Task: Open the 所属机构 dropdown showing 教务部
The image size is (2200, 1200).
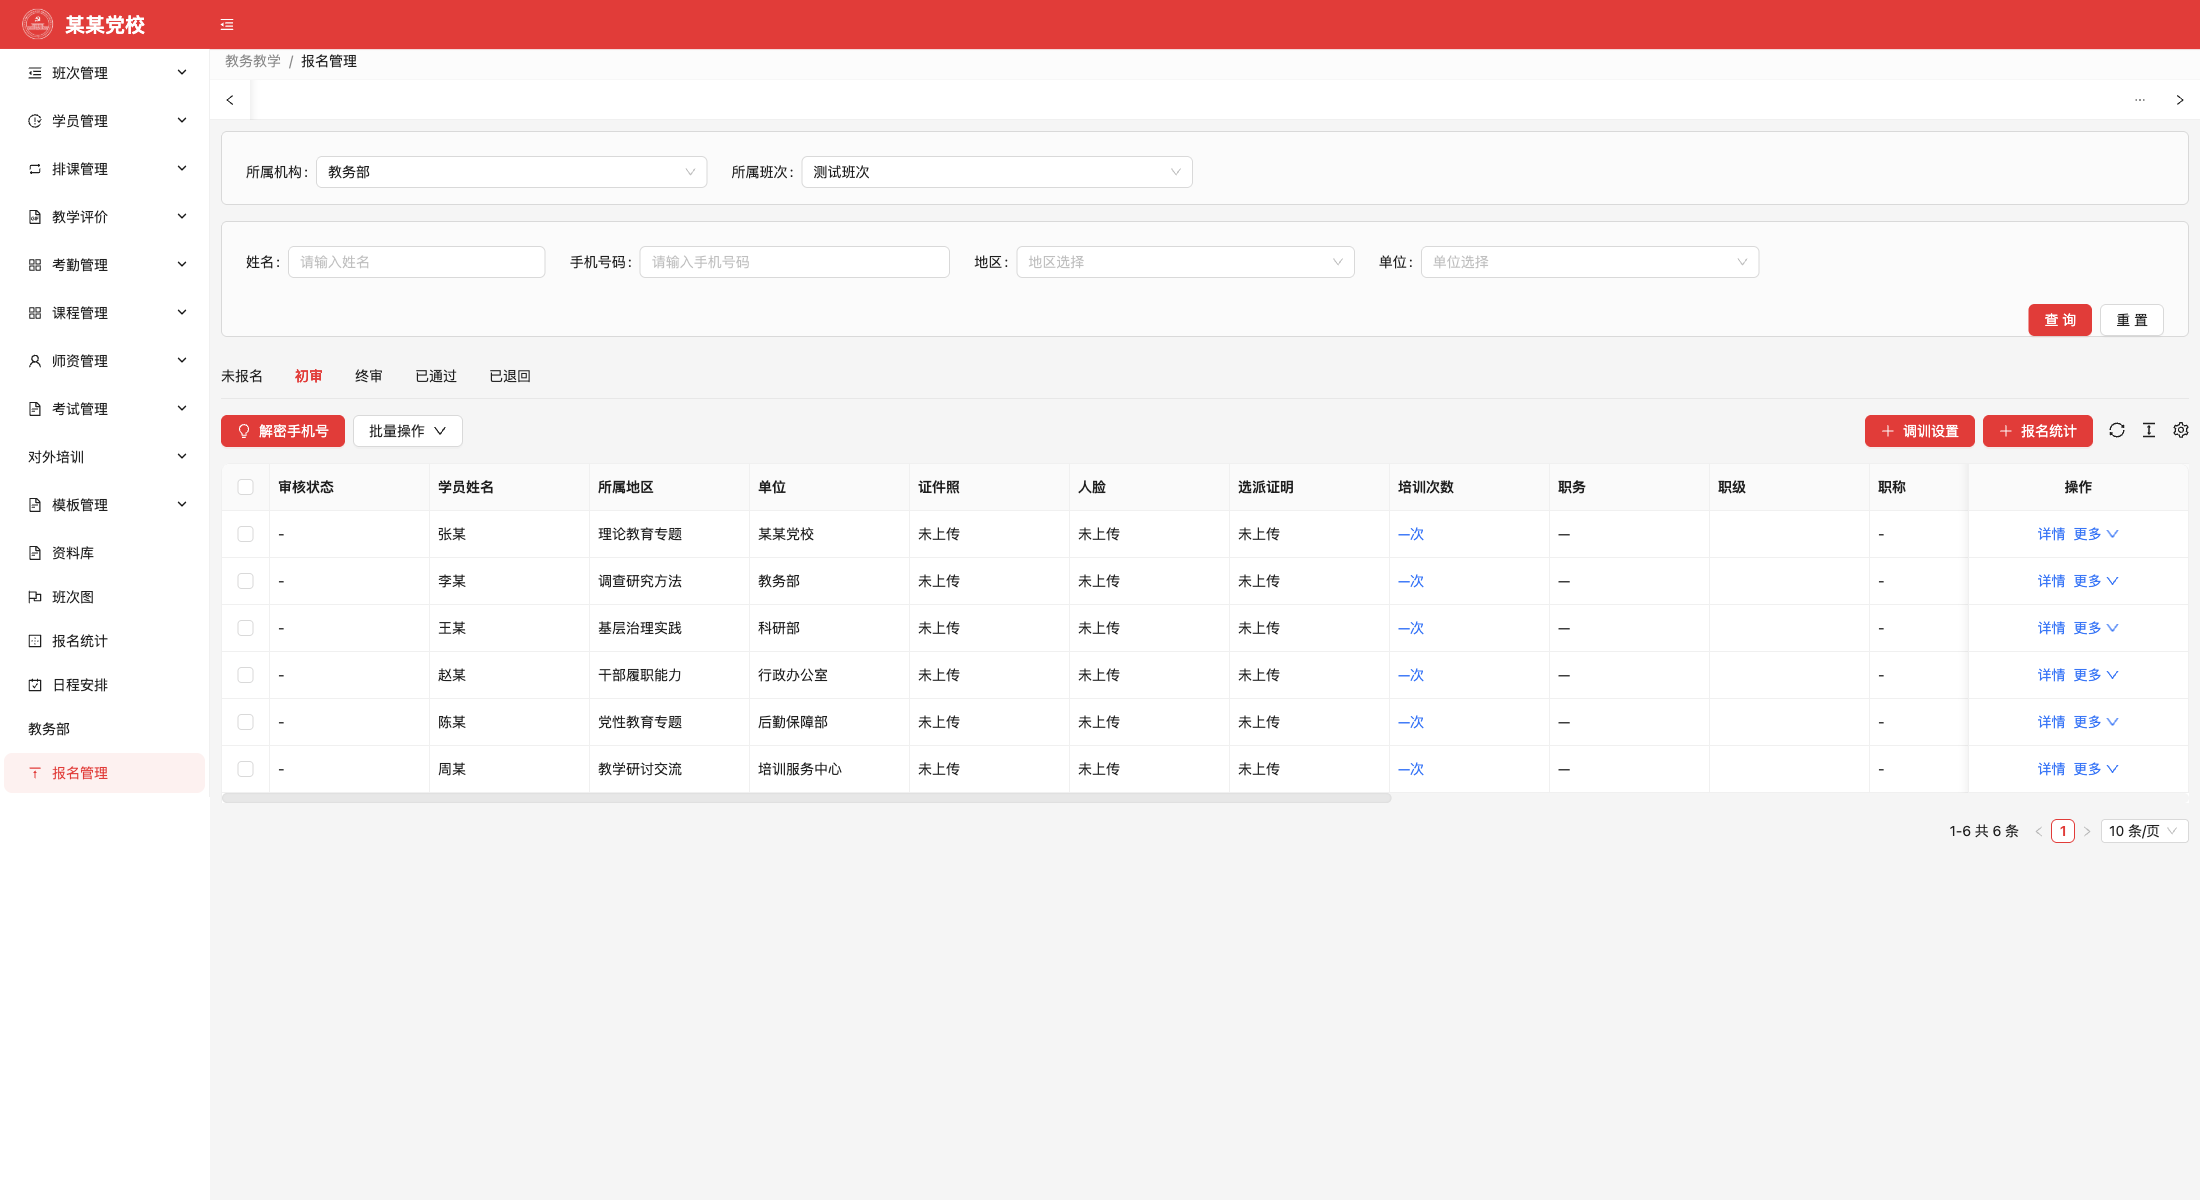Action: 511,172
